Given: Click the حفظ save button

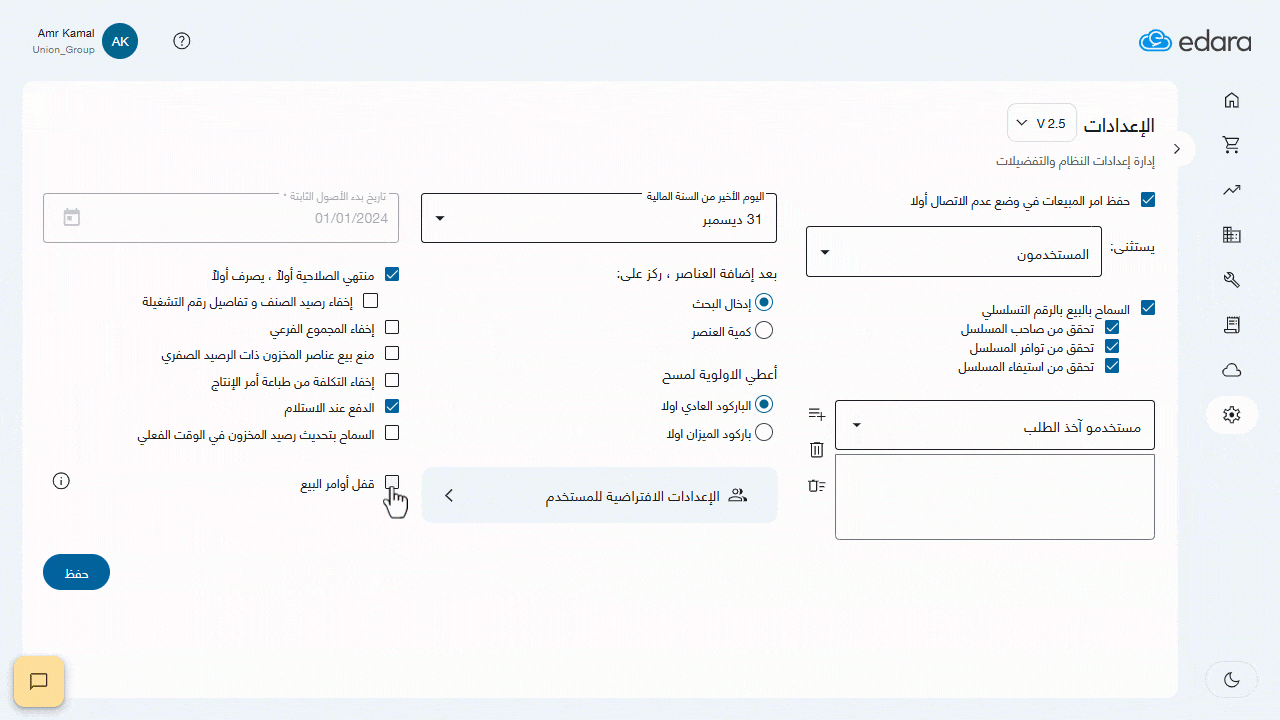Looking at the screenshot, I should pyautogui.click(x=76, y=571).
